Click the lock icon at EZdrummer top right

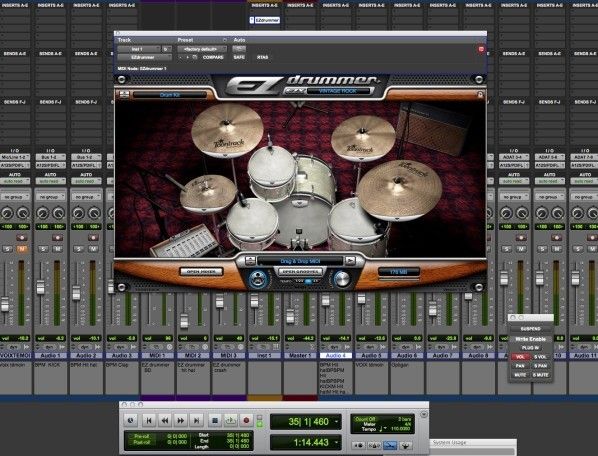[480, 94]
